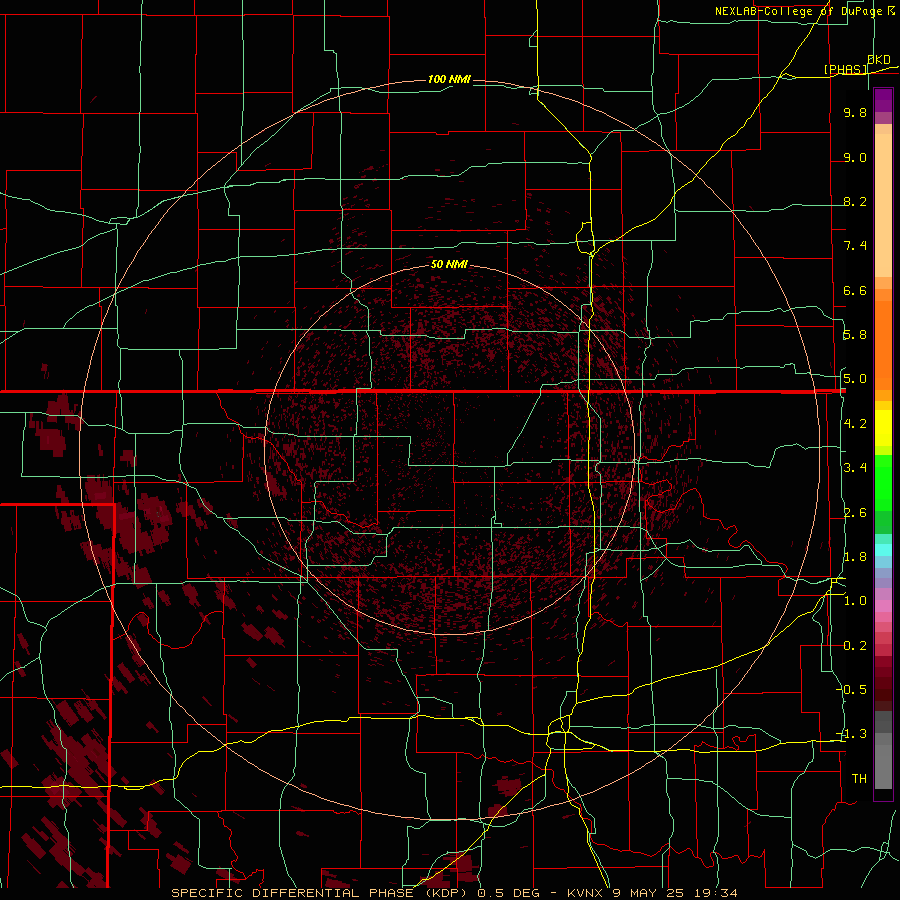Click the 8.2 scale value

pyautogui.click(x=855, y=201)
